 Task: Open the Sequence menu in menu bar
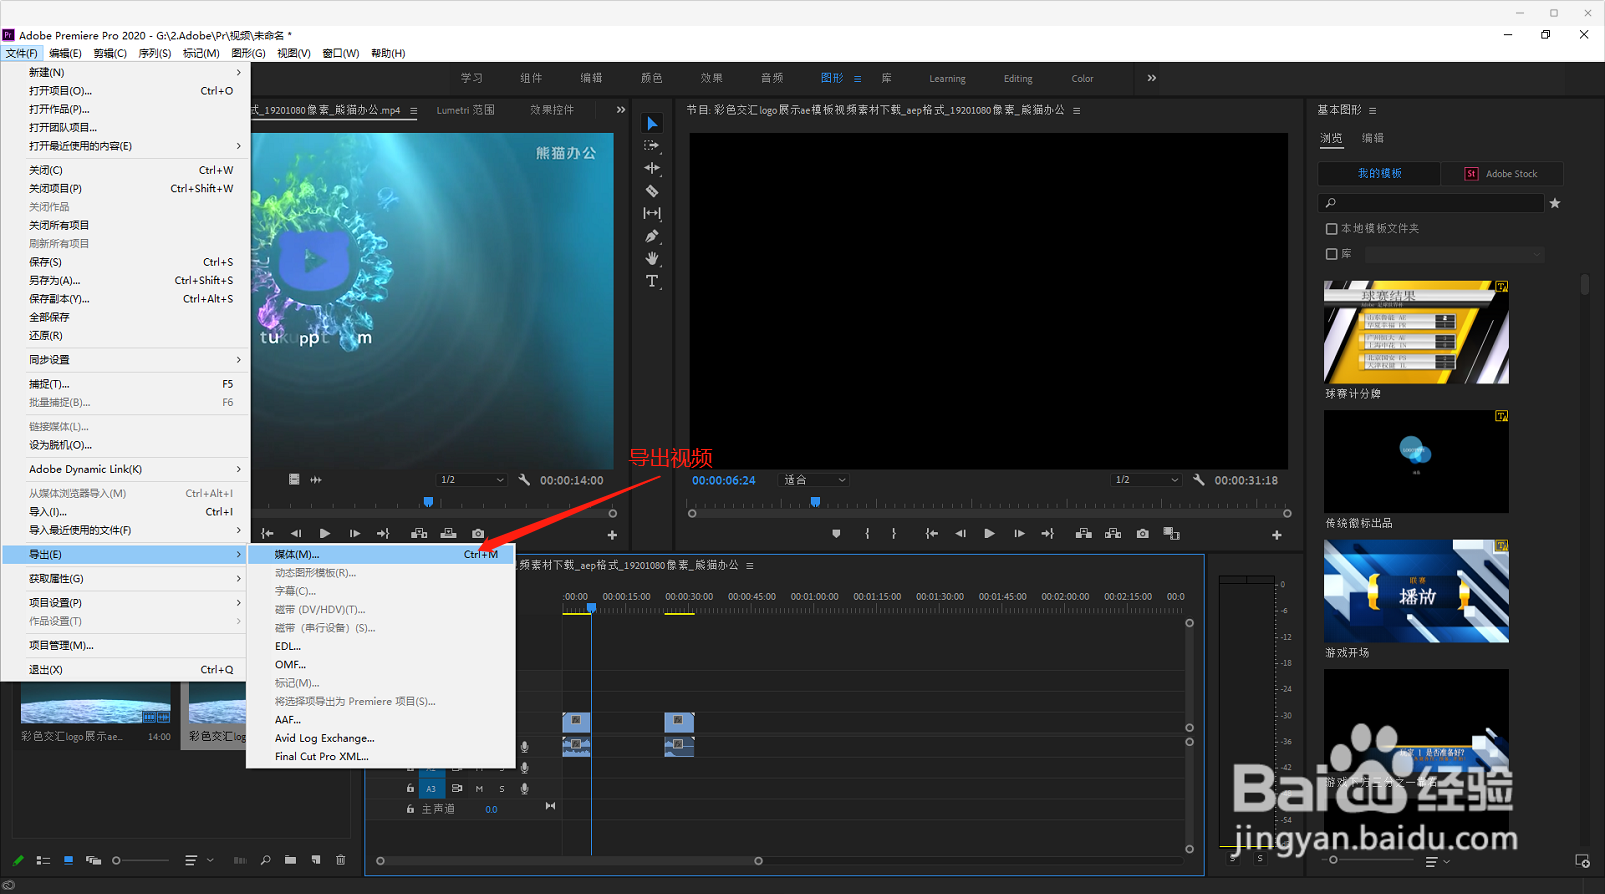point(154,53)
